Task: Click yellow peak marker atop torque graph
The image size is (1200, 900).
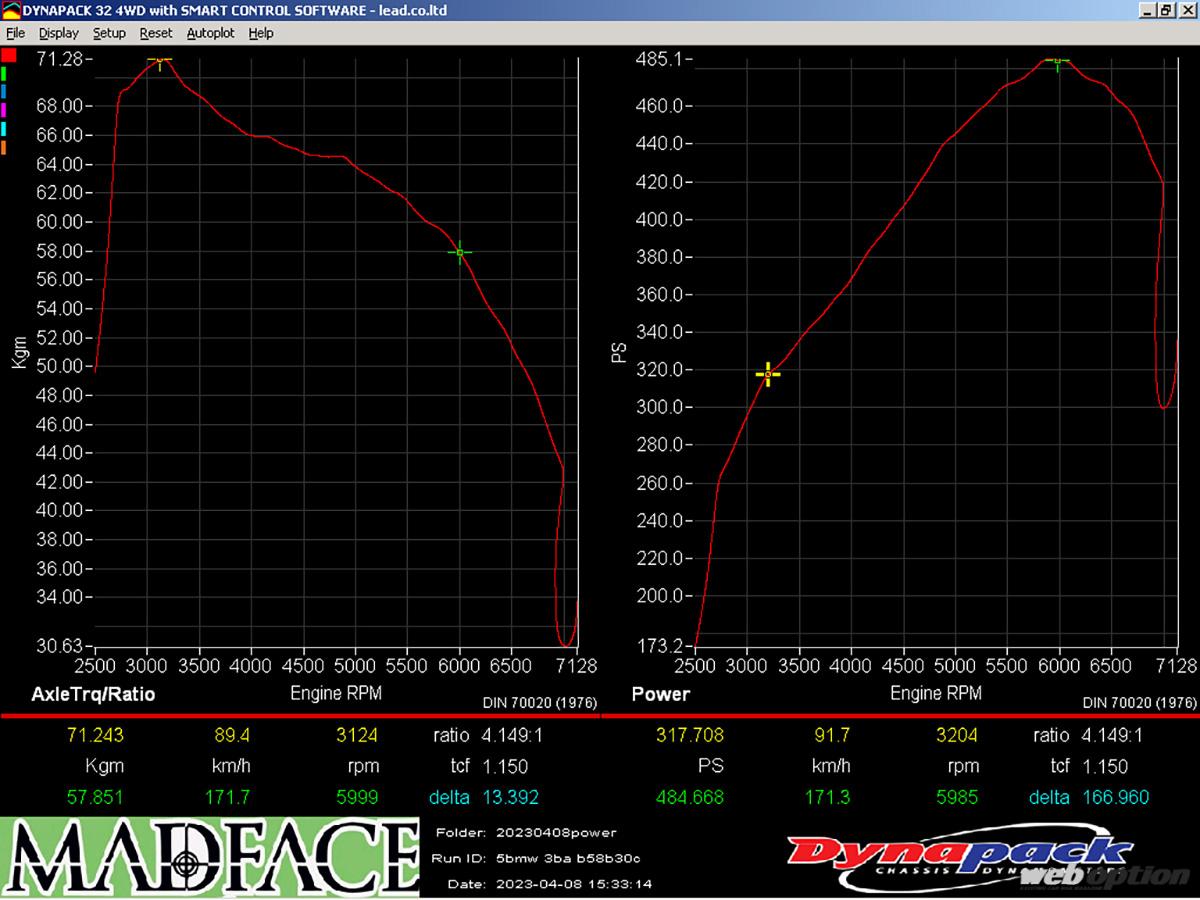Action: pyautogui.click(x=159, y=61)
